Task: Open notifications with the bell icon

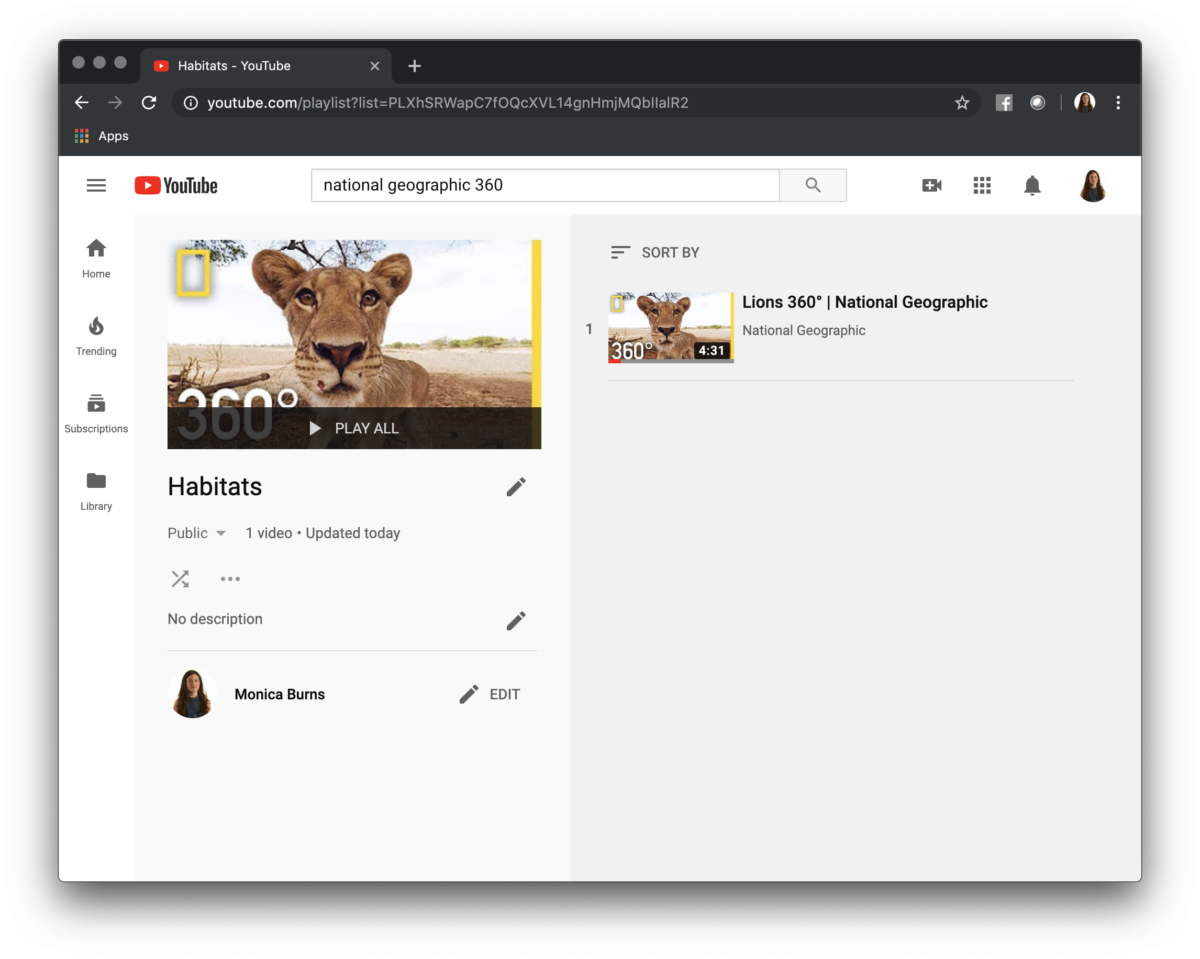Action: (x=1032, y=185)
